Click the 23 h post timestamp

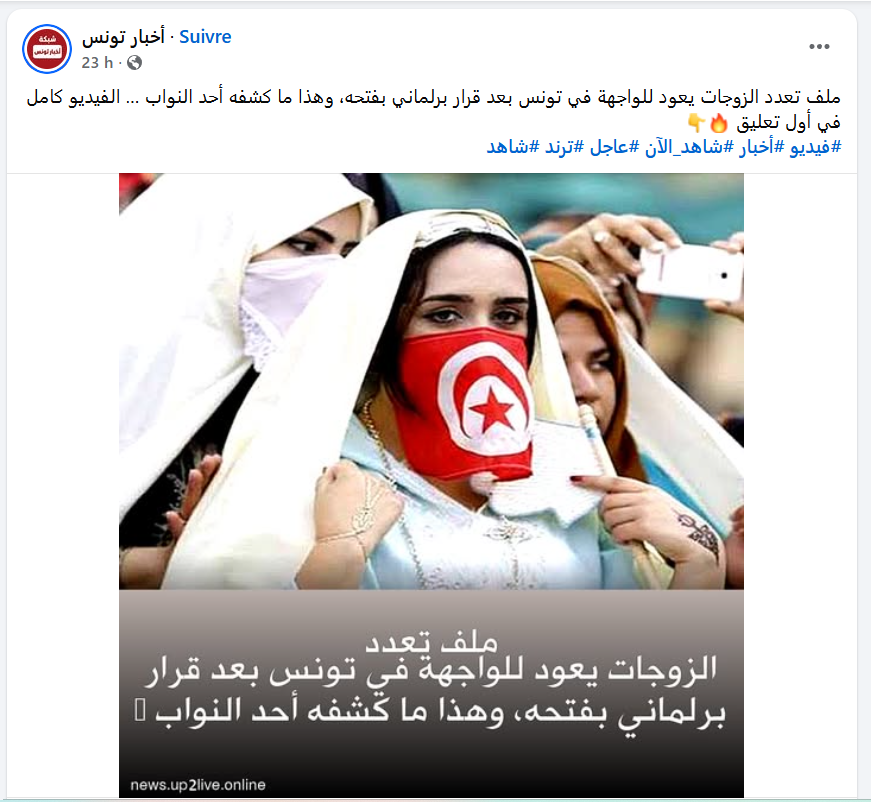(x=97, y=63)
